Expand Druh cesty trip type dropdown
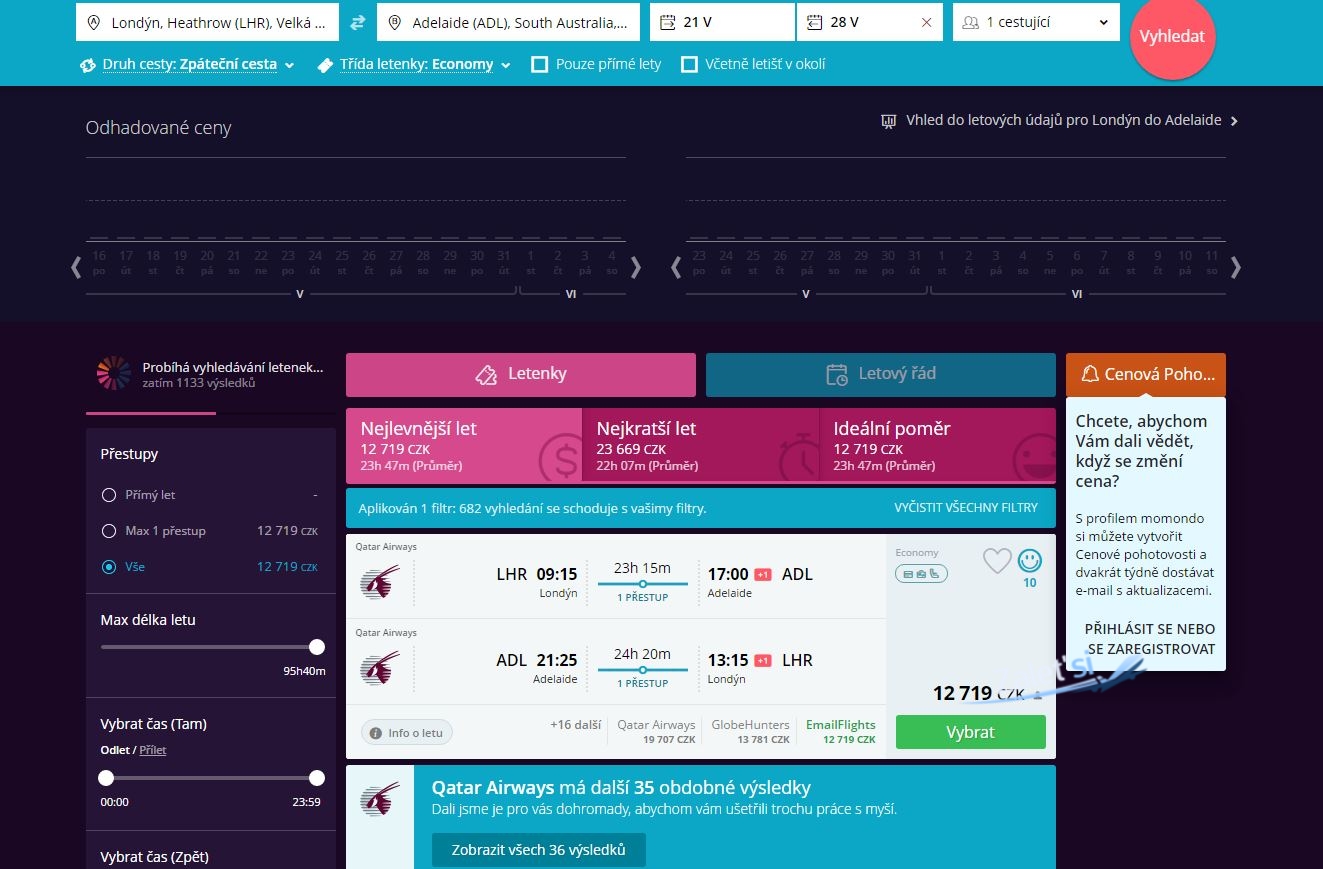This screenshot has width=1323, height=869. point(188,65)
